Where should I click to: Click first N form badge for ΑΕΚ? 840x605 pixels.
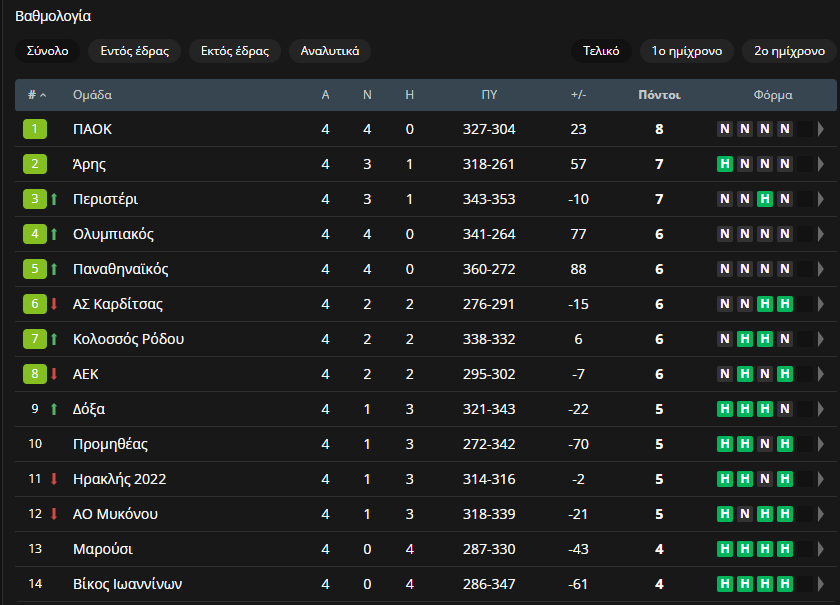point(725,374)
